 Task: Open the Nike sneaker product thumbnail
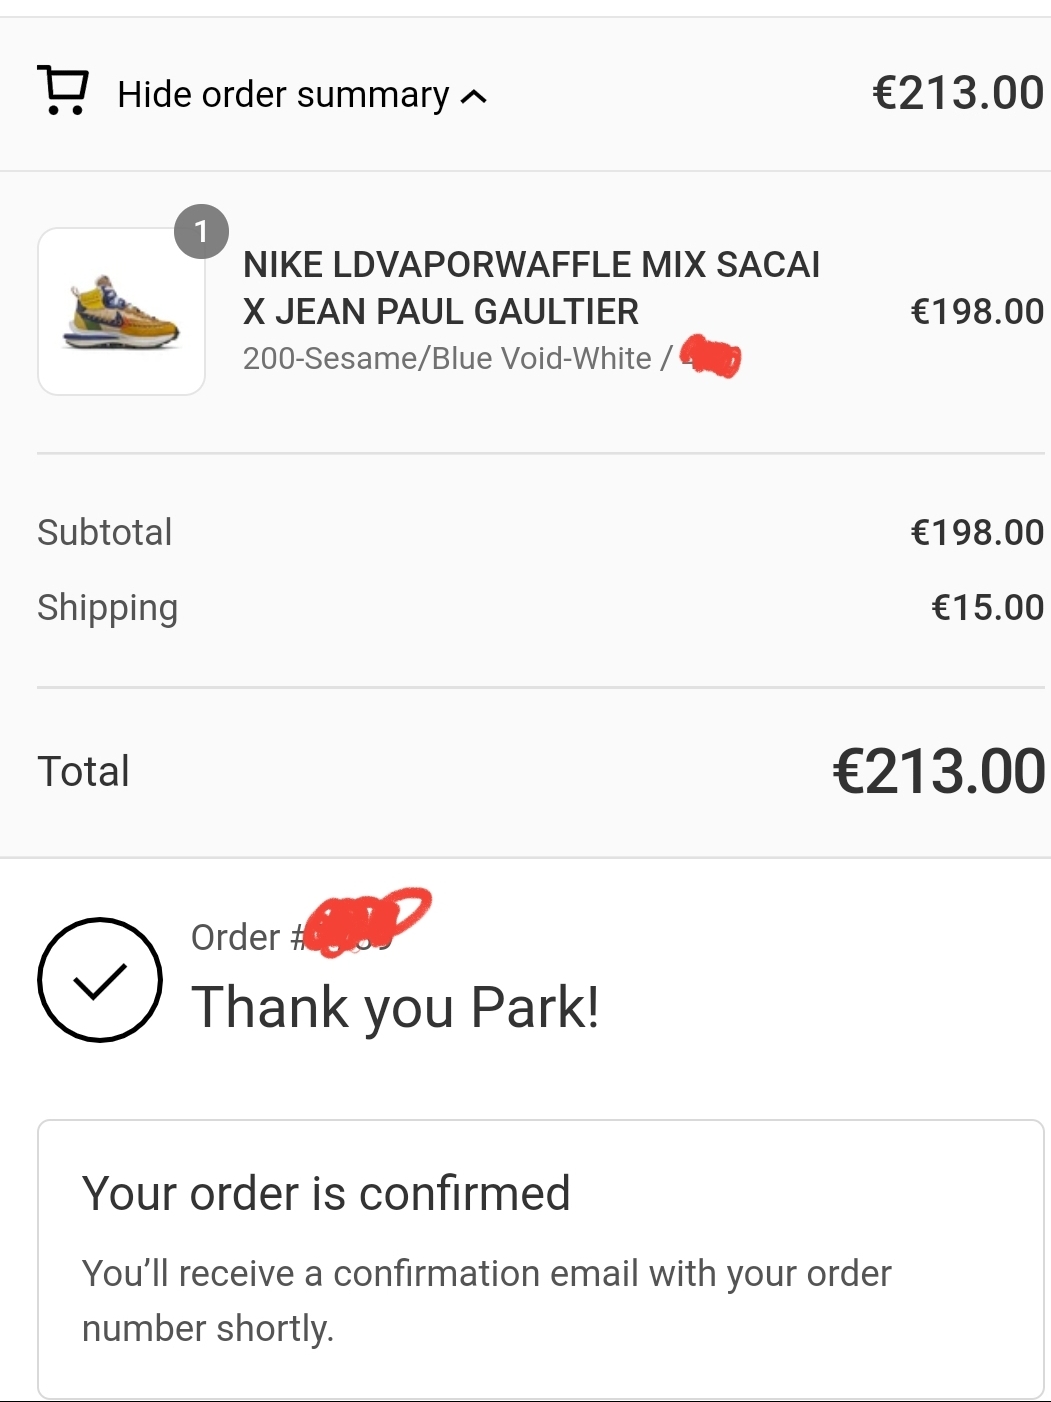[x=122, y=311]
